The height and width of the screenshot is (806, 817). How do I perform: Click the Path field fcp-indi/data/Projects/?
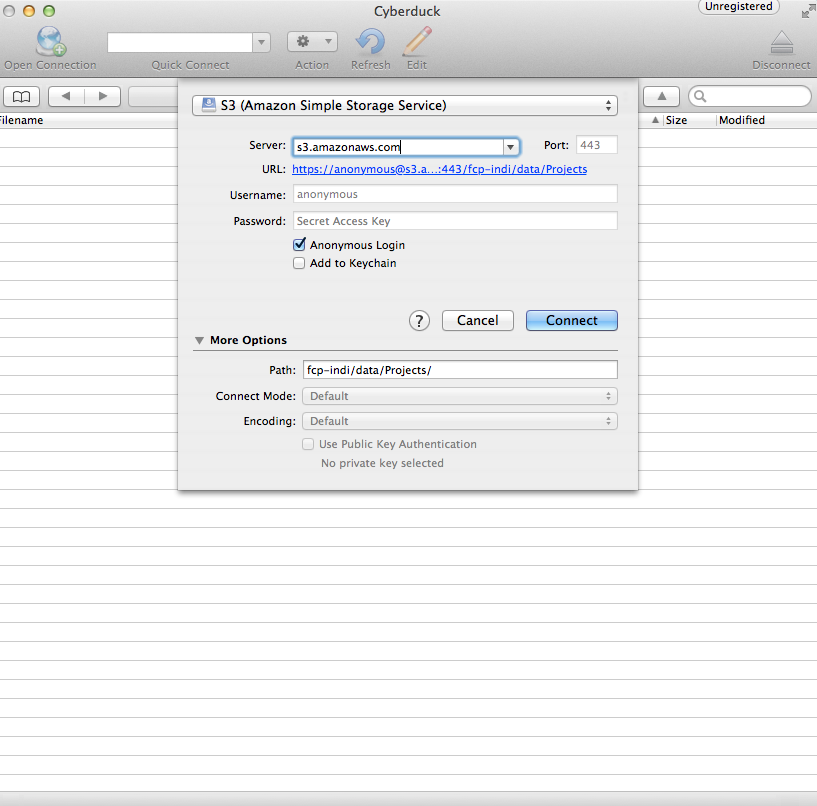pyautogui.click(x=460, y=370)
